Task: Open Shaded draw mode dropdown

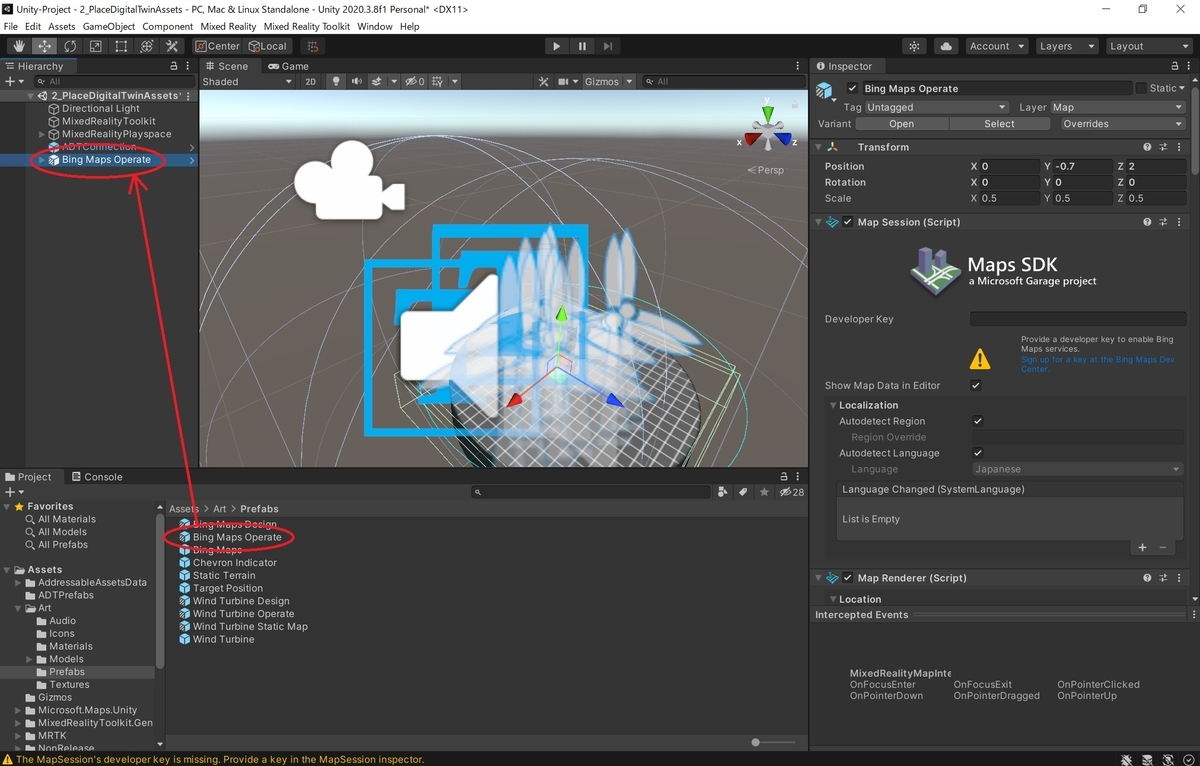Action: pyautogui.click(x=247, y=81)
